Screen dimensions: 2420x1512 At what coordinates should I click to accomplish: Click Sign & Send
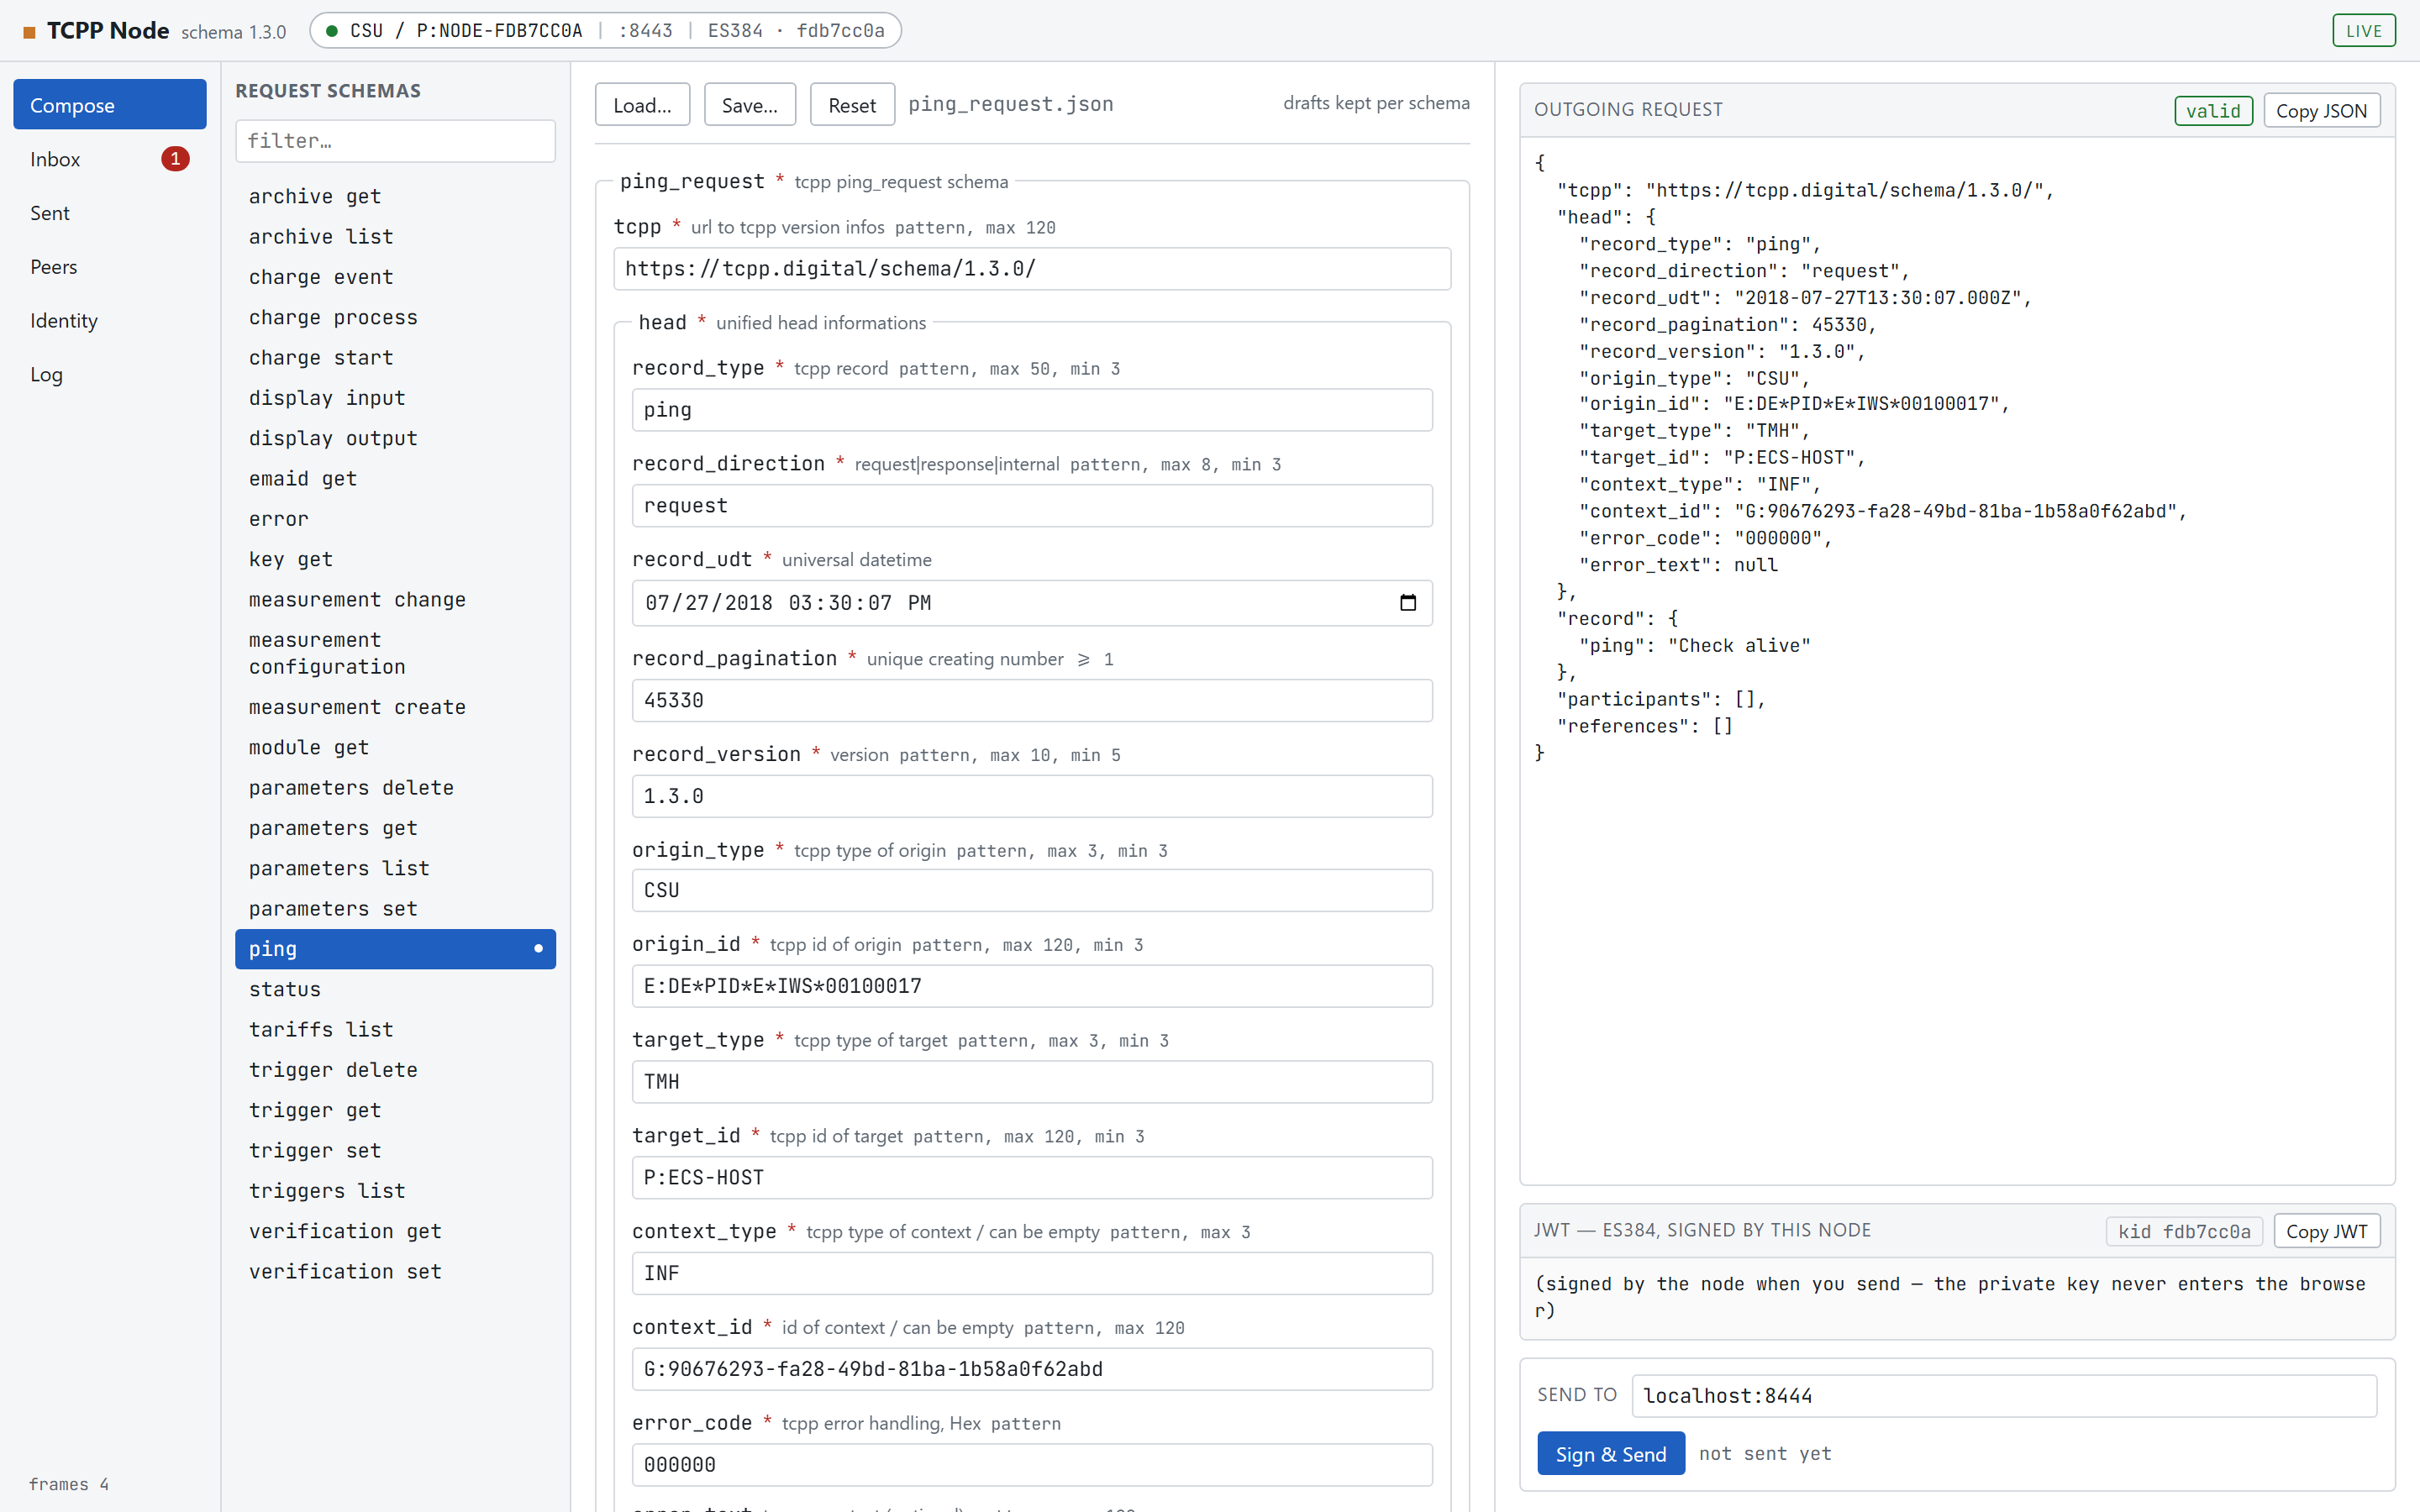pyautogui.click(x=1610, y=1454)
